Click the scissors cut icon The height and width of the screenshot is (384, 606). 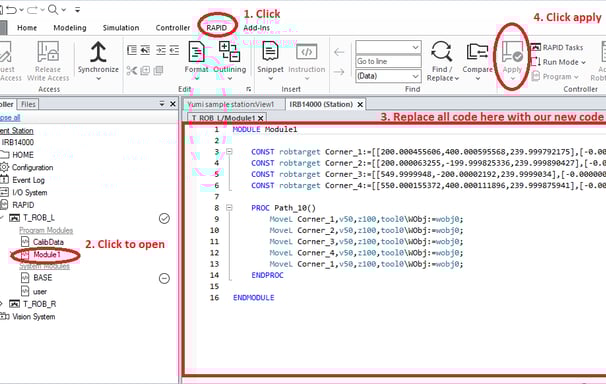(132, 70)
